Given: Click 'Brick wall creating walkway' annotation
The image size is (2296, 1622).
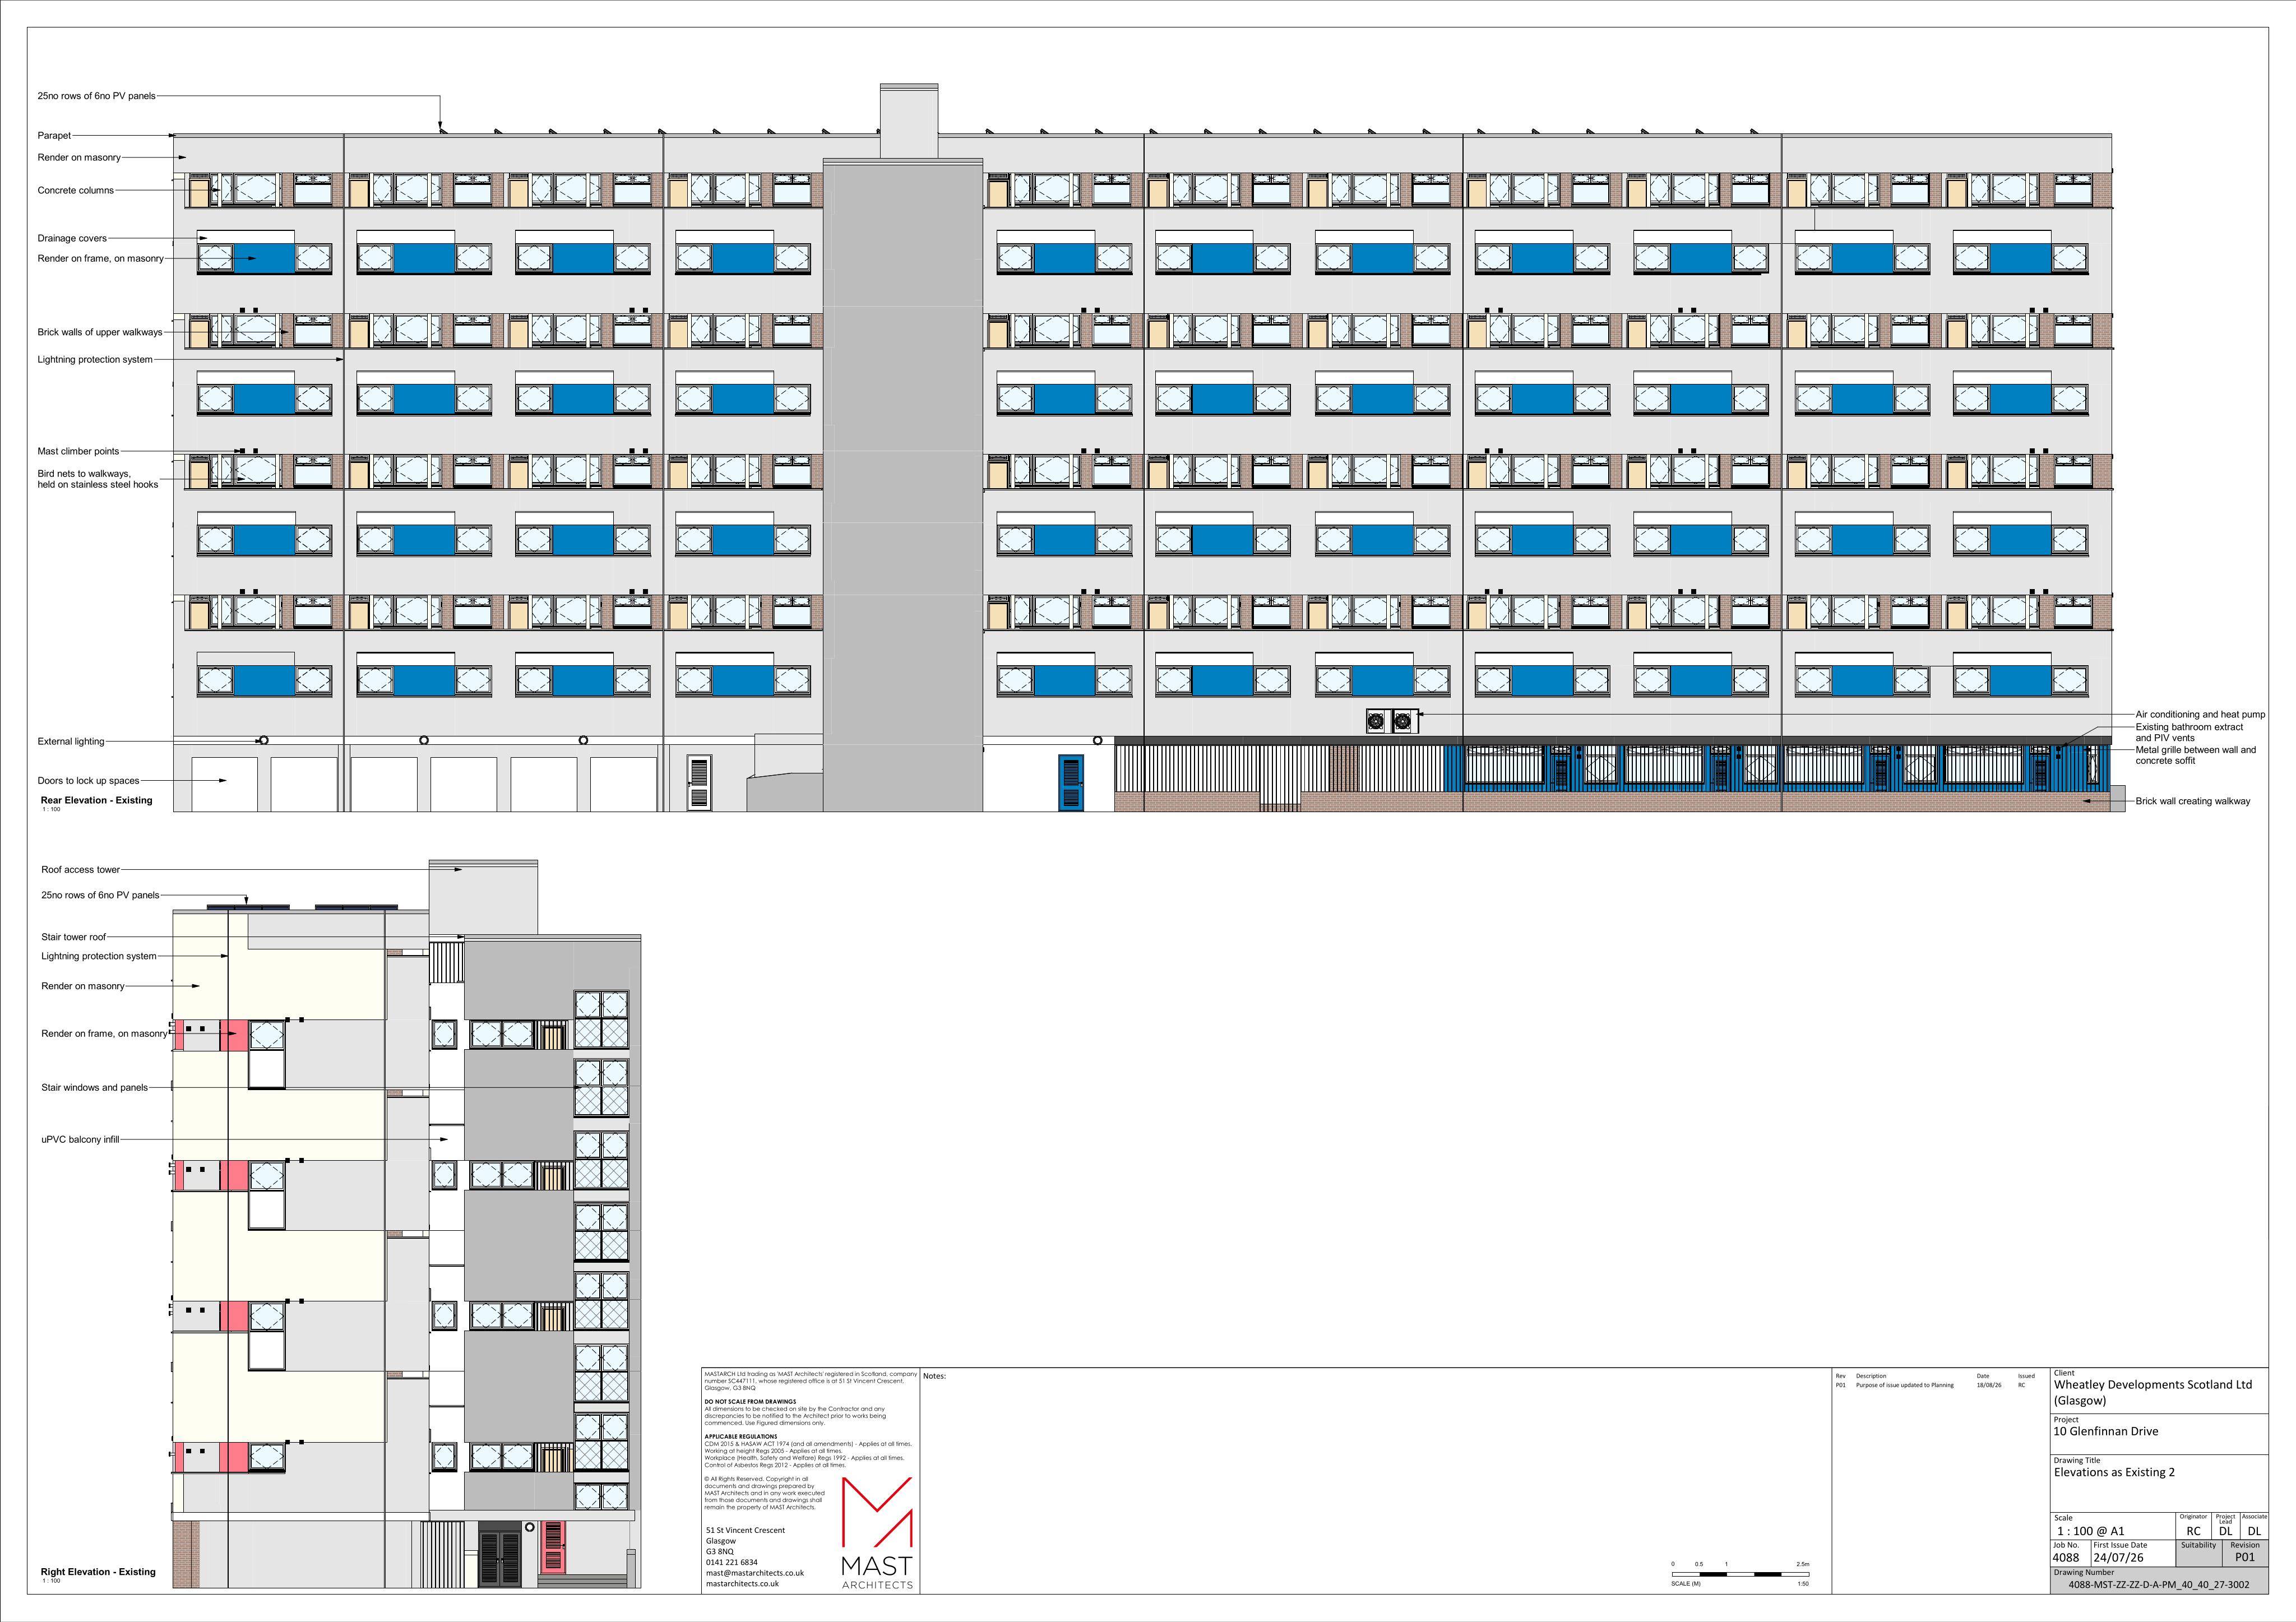Looking at the screenshot, I should coord(2192,801).
